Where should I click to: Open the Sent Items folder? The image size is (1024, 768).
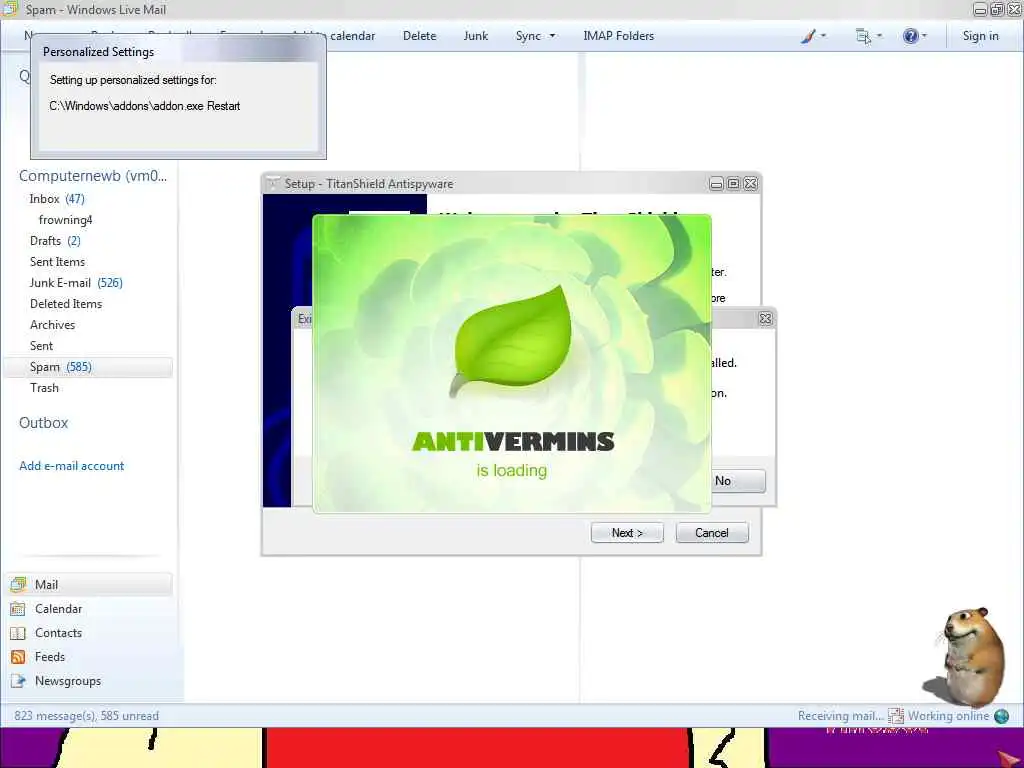point(57,261)
